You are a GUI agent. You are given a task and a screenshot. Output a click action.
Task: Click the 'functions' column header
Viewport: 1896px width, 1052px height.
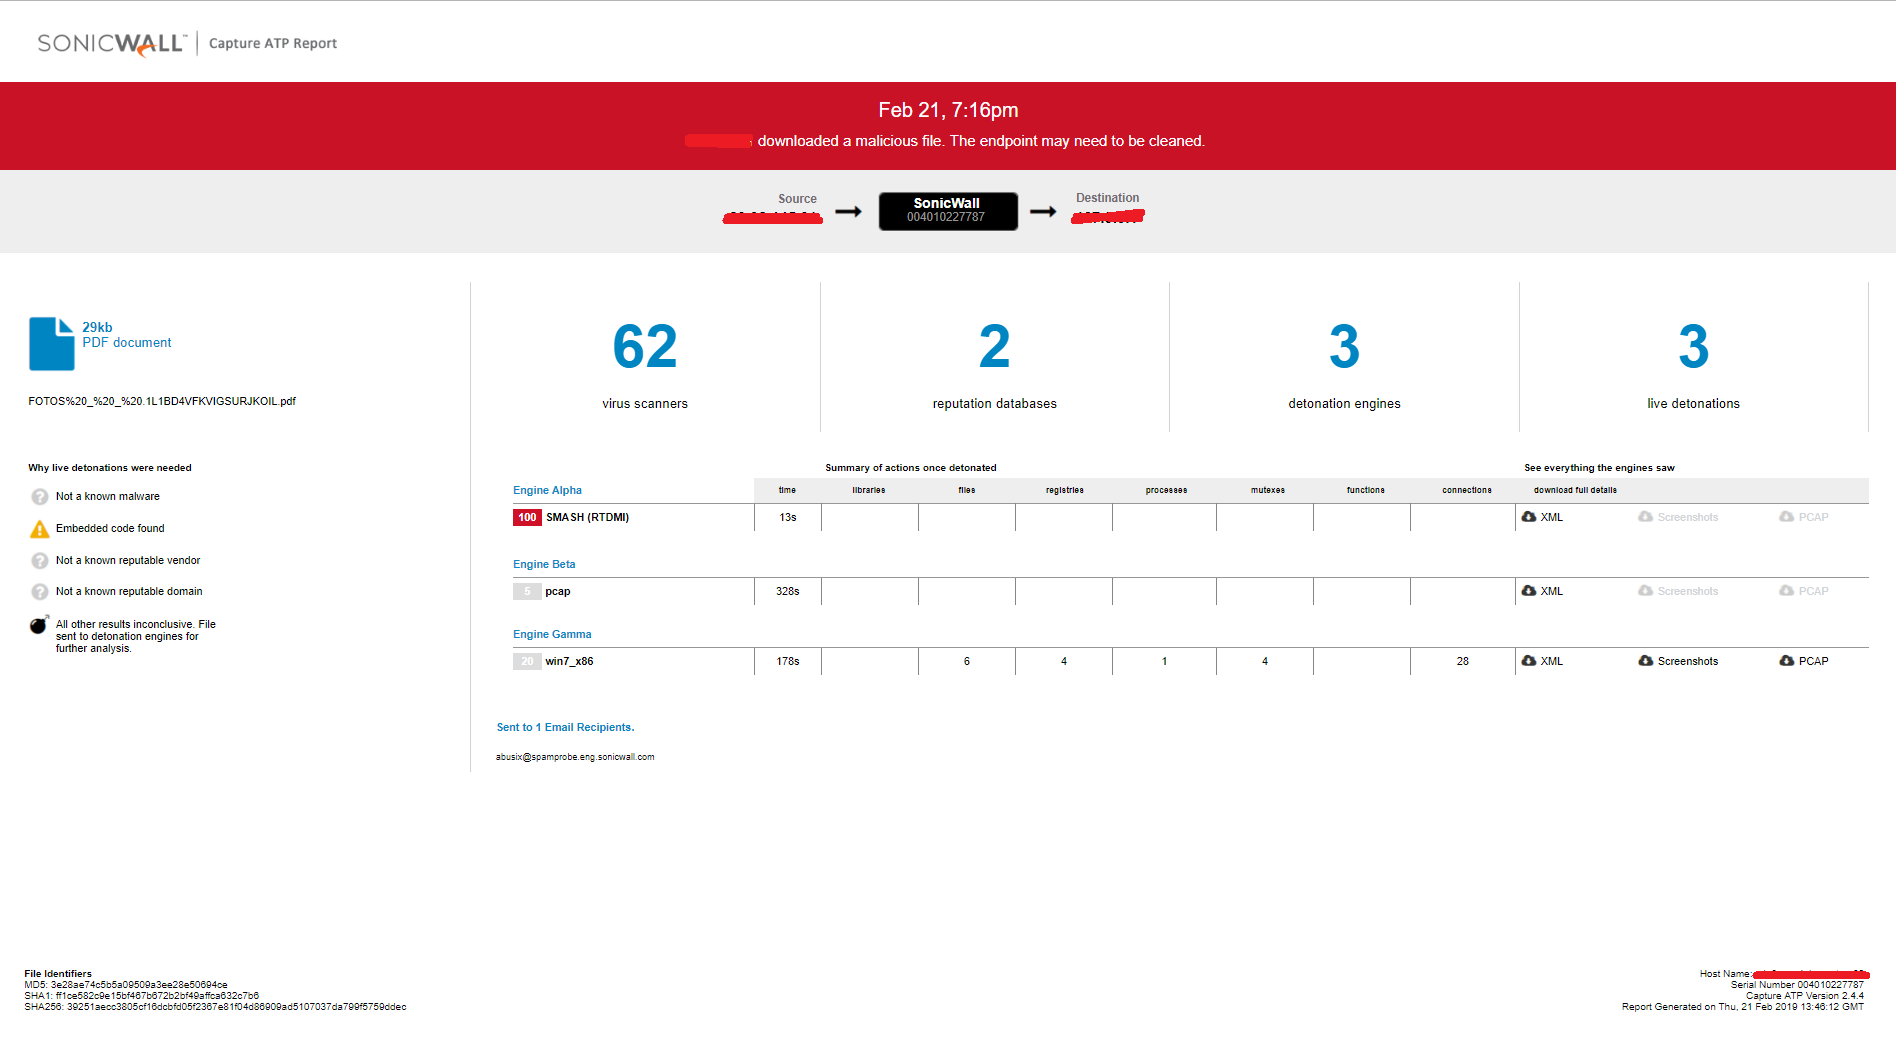1365,490
